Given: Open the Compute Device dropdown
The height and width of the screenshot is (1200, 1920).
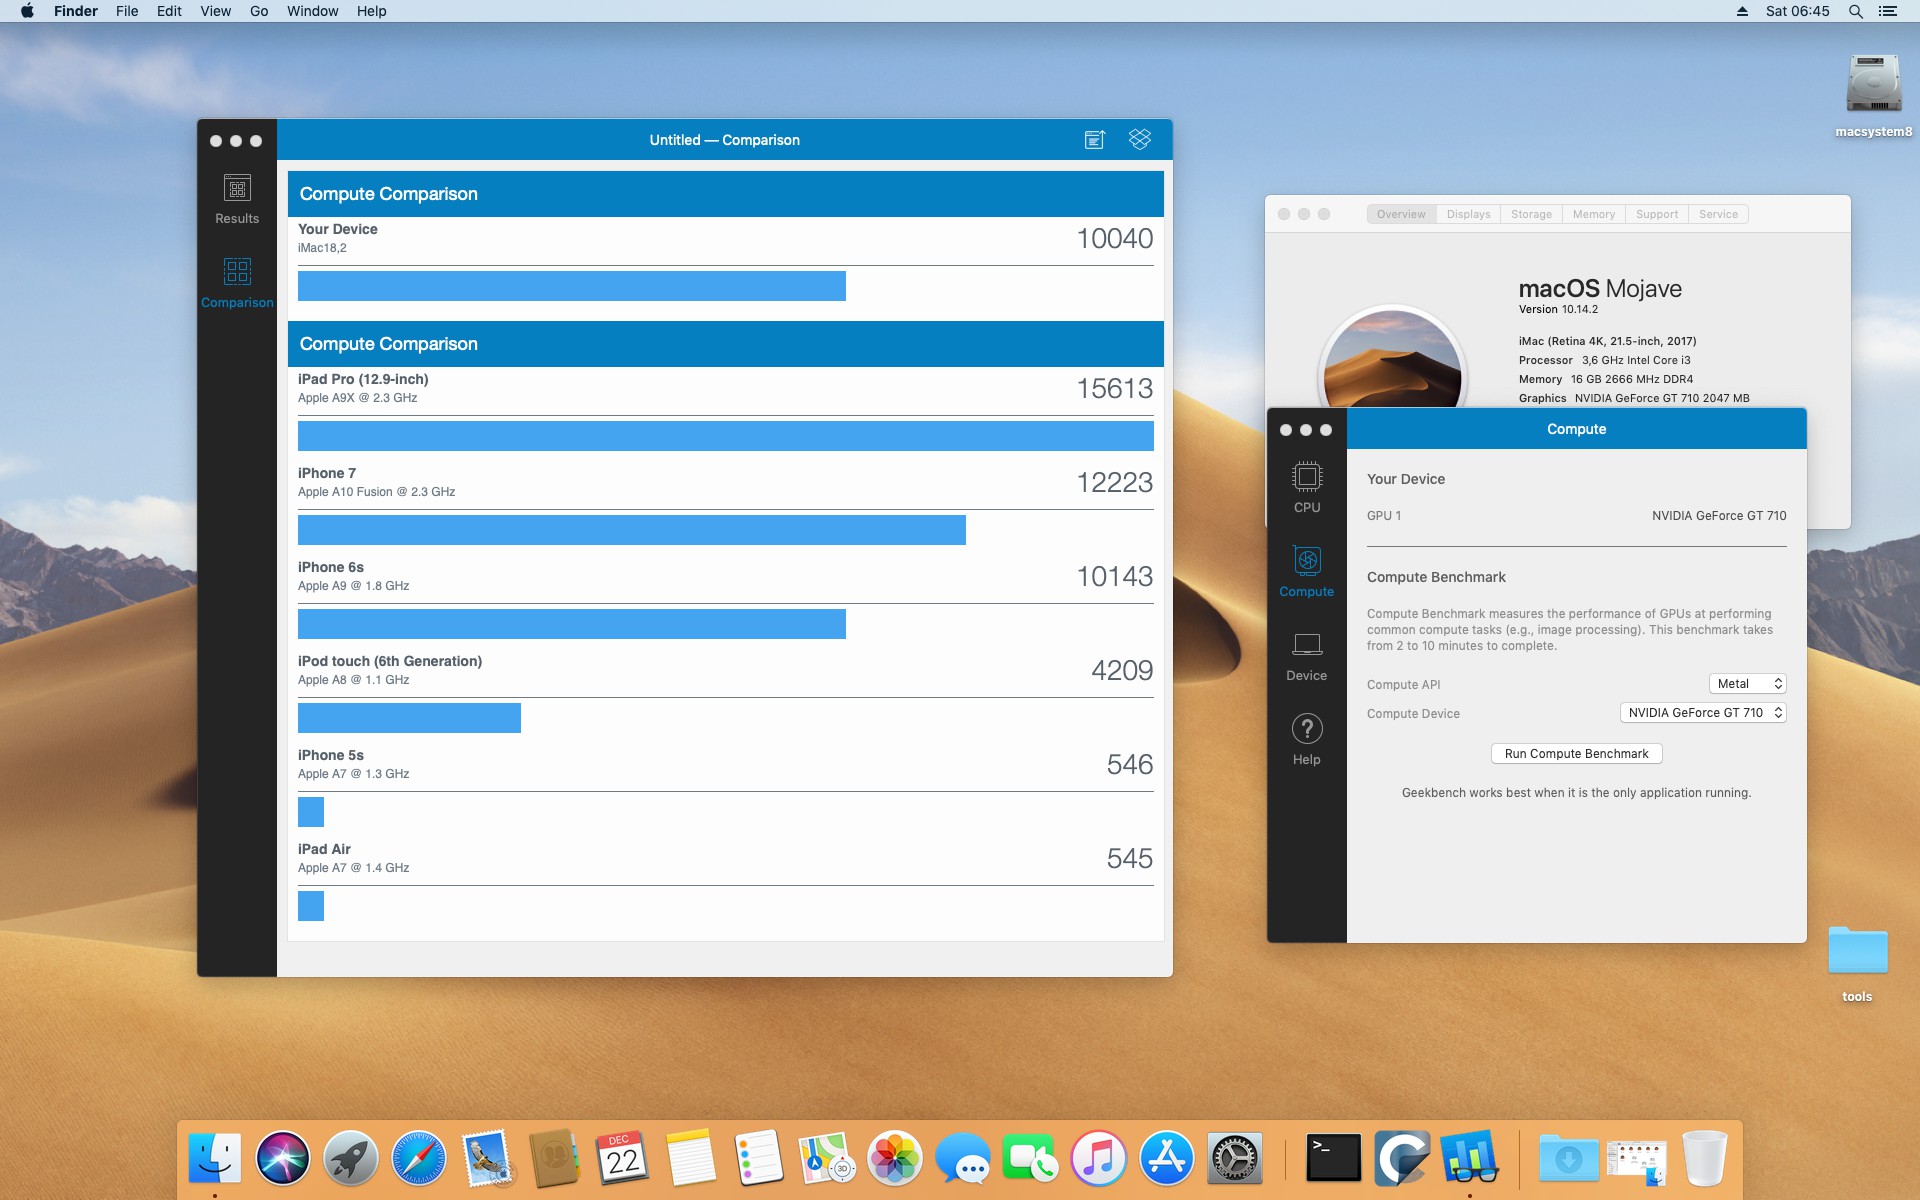Looking at the screenshot, I should coord(1702,713).
